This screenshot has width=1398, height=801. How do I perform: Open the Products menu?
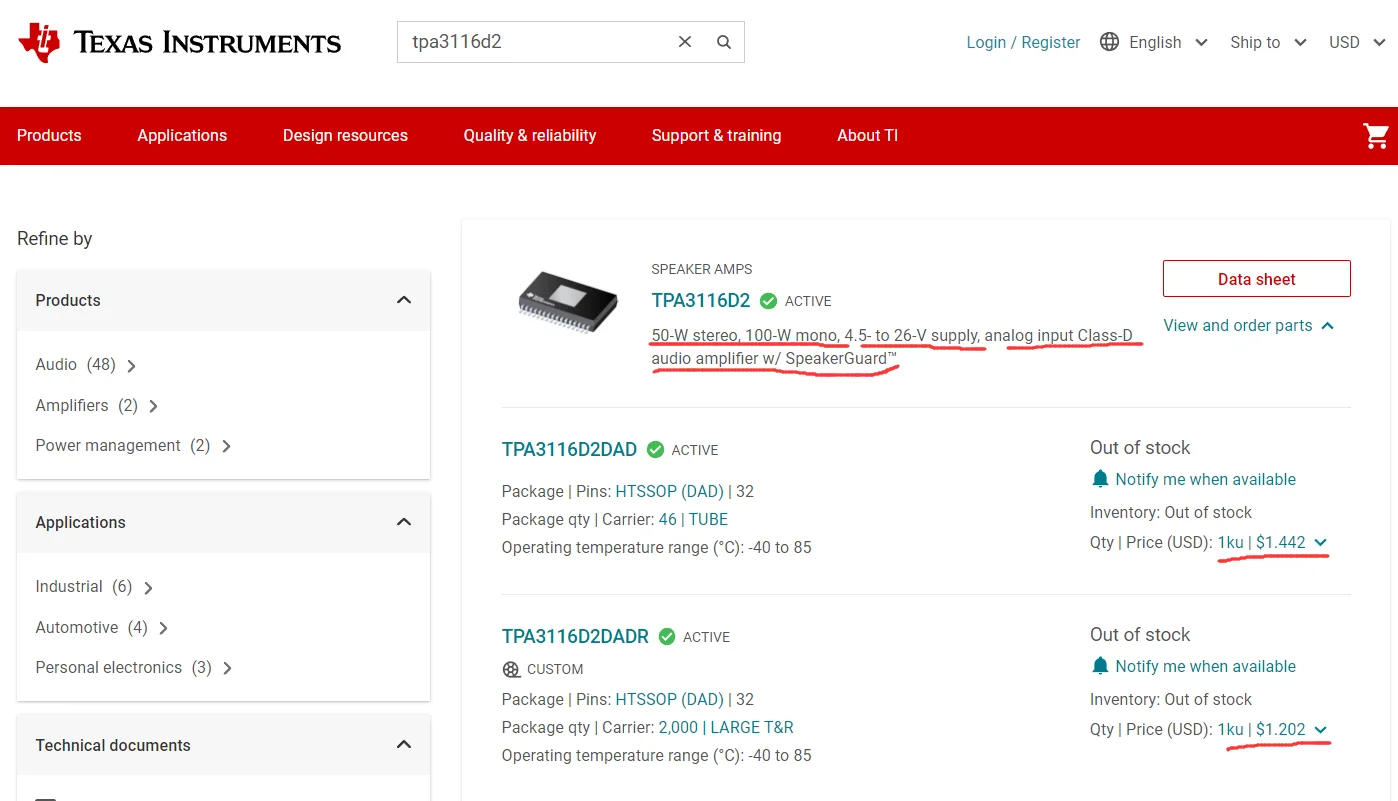coord(49,136)
